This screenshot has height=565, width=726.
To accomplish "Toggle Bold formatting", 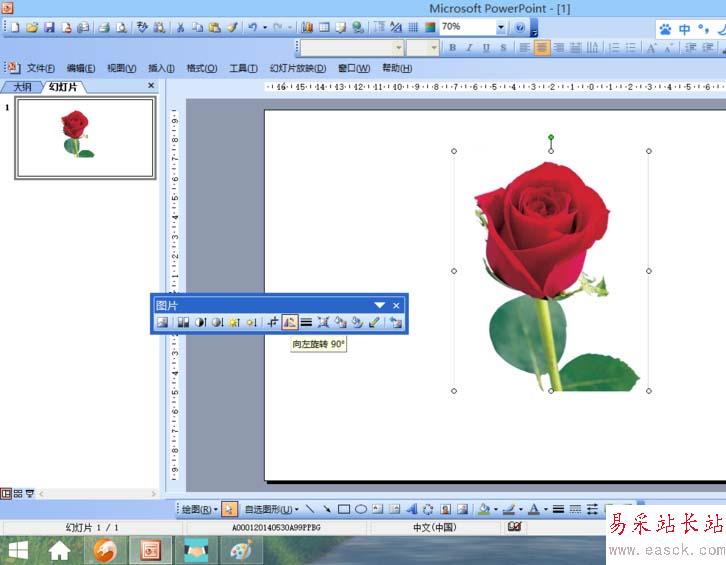I will pos(452,47).
